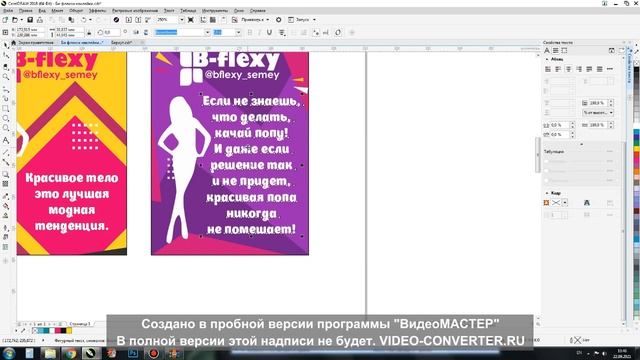
Task: Open the font size dropdown
Action: [x=238, y=32]
